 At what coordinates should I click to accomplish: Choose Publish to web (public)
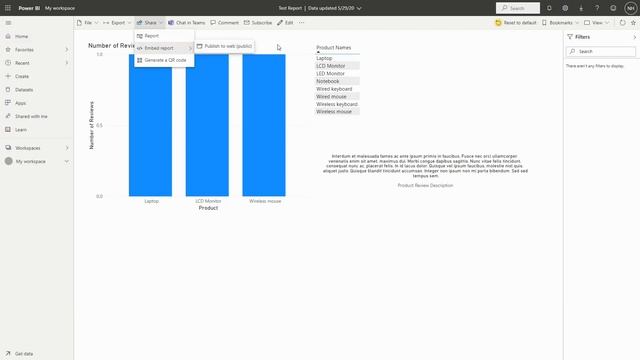(224, 46)
